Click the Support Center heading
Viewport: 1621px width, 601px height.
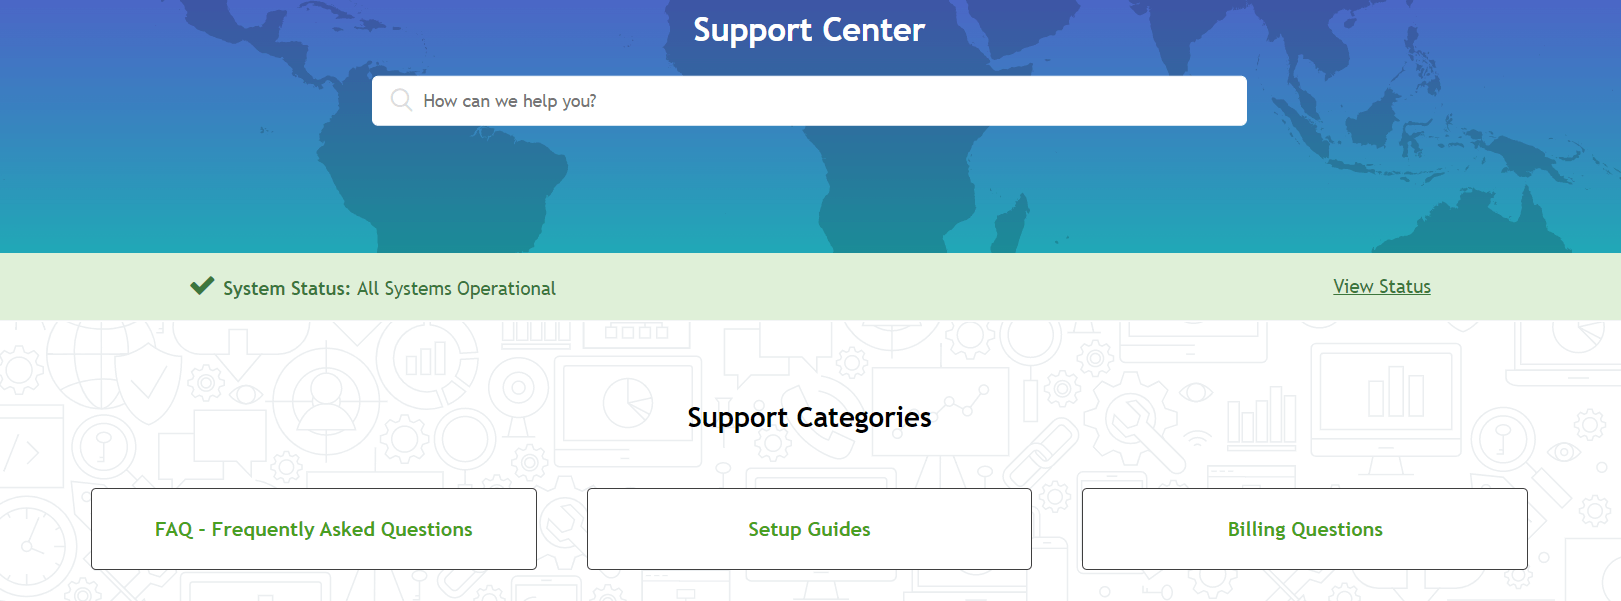click(809, 30)
